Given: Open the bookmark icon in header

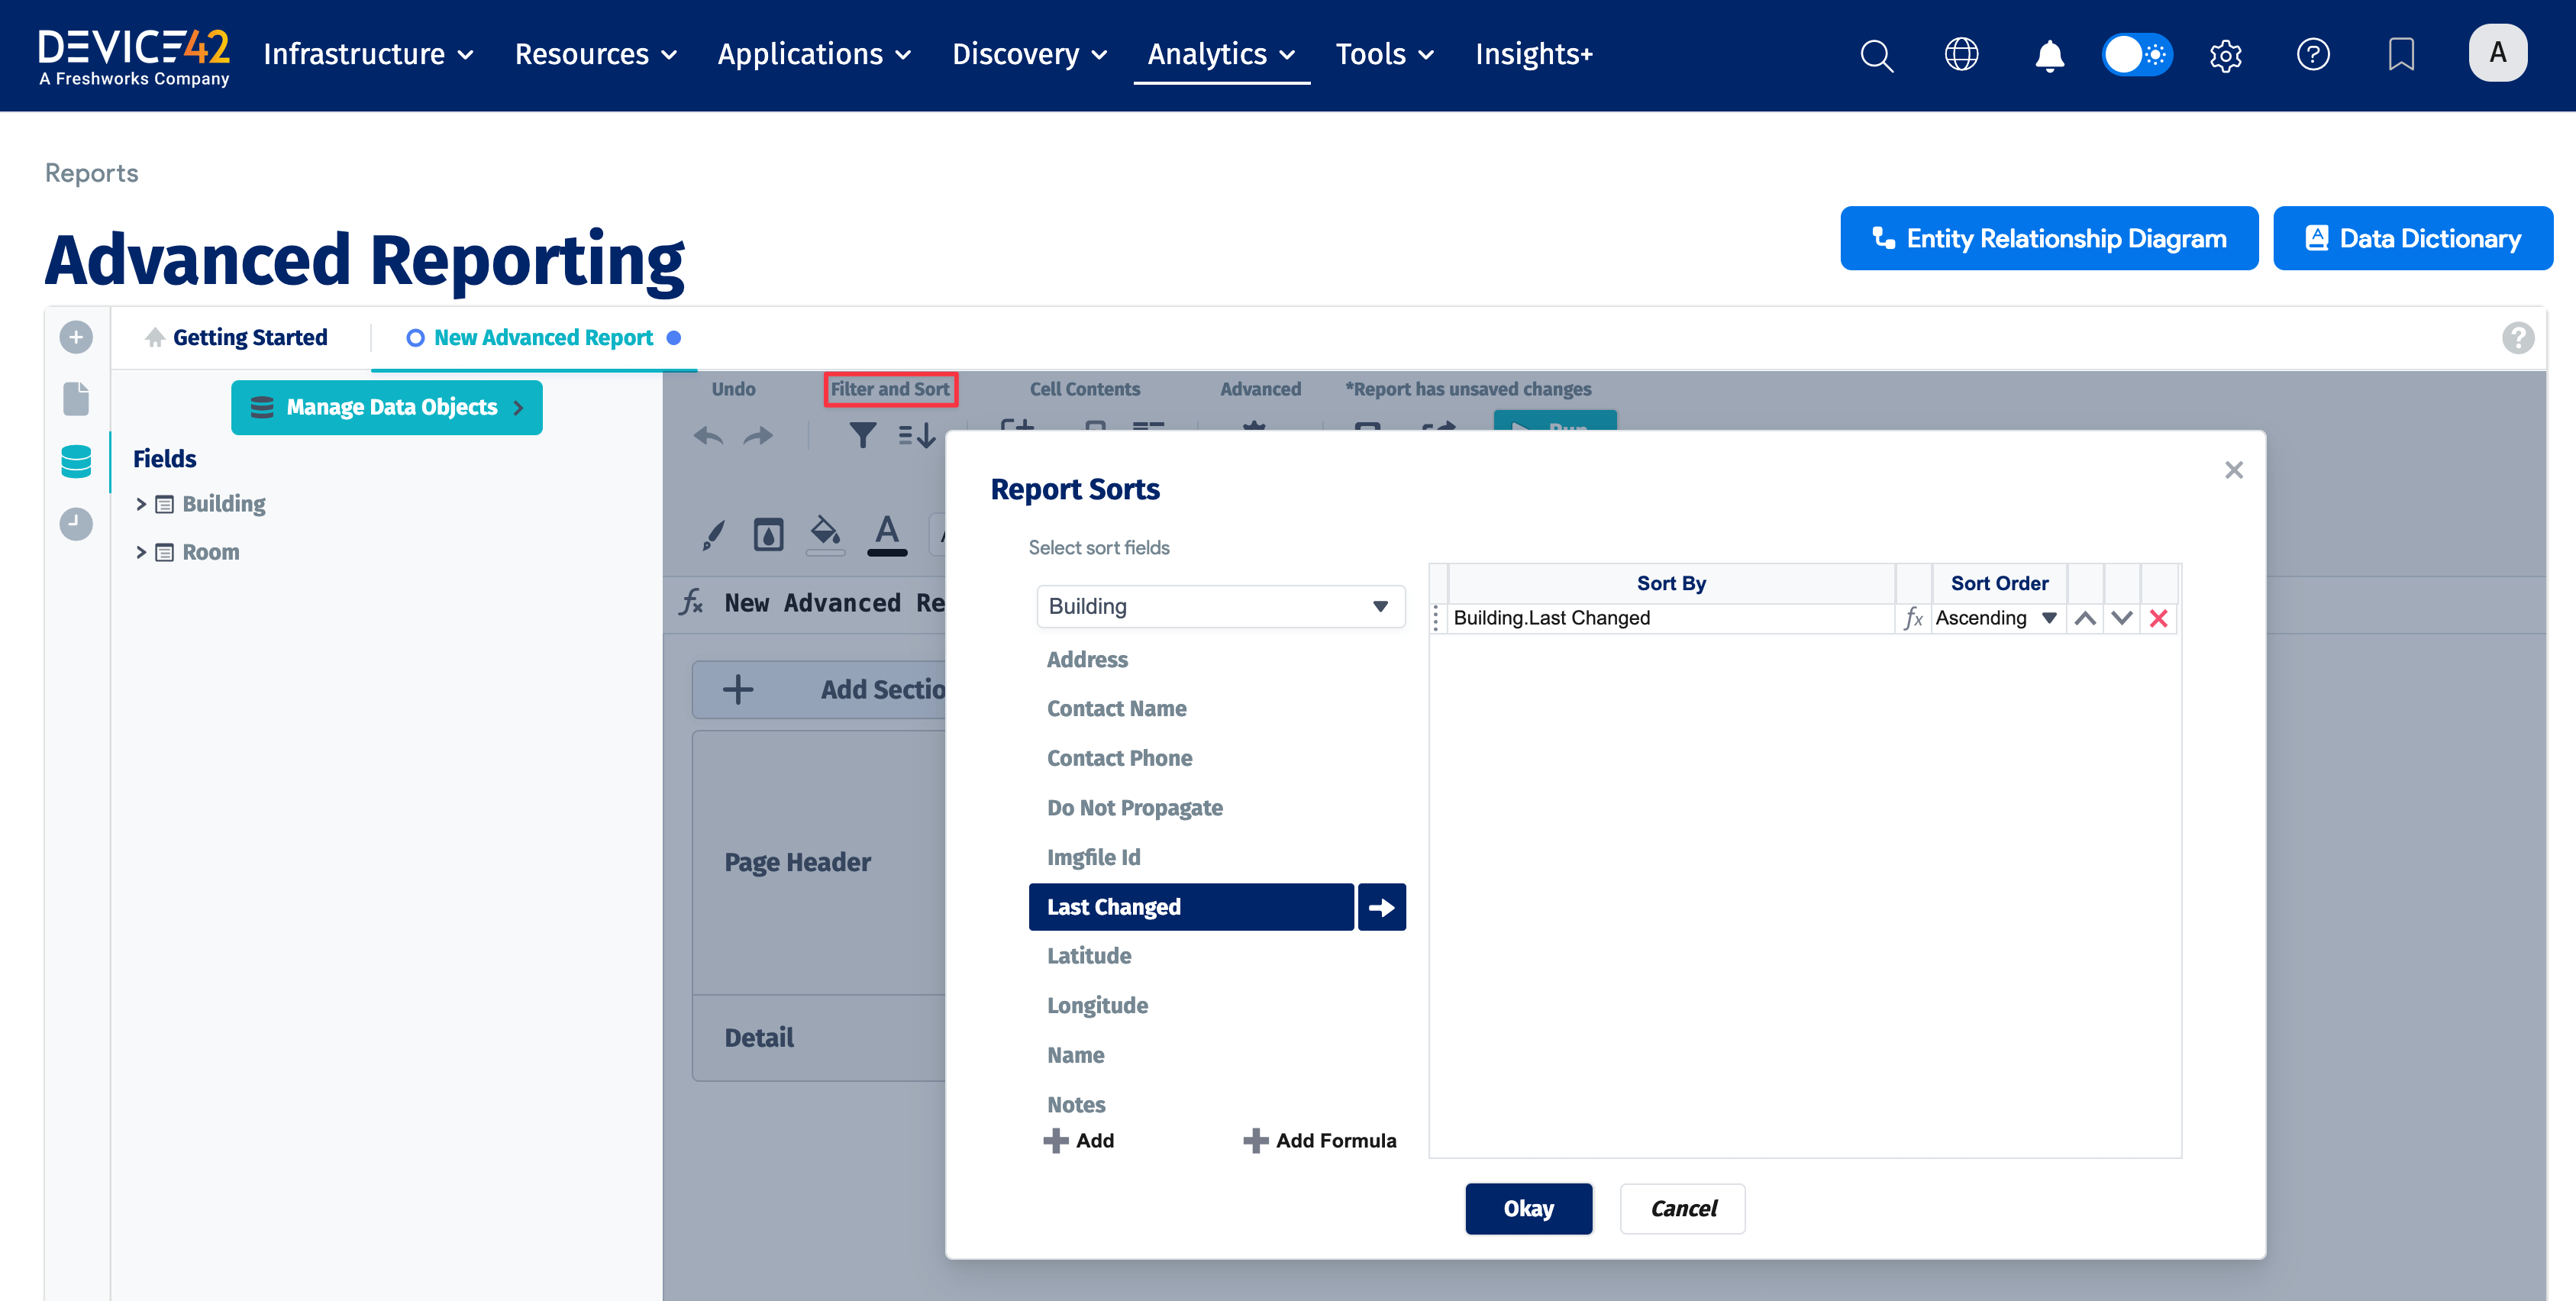Looking at the screenshot, I should point(2400,54).
